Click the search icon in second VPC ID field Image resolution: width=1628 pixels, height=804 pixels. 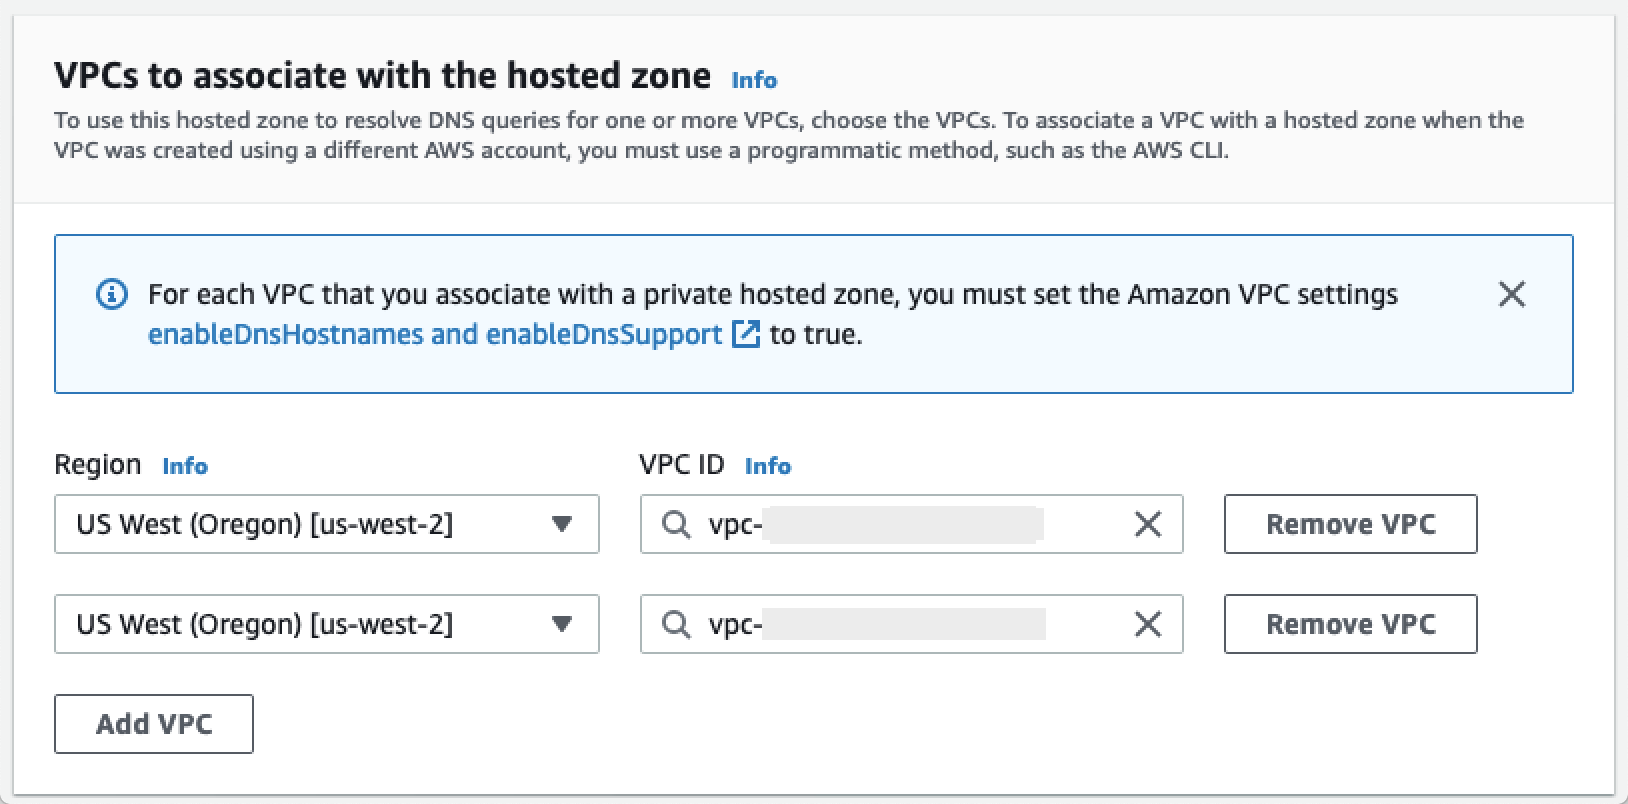[677, 624]
